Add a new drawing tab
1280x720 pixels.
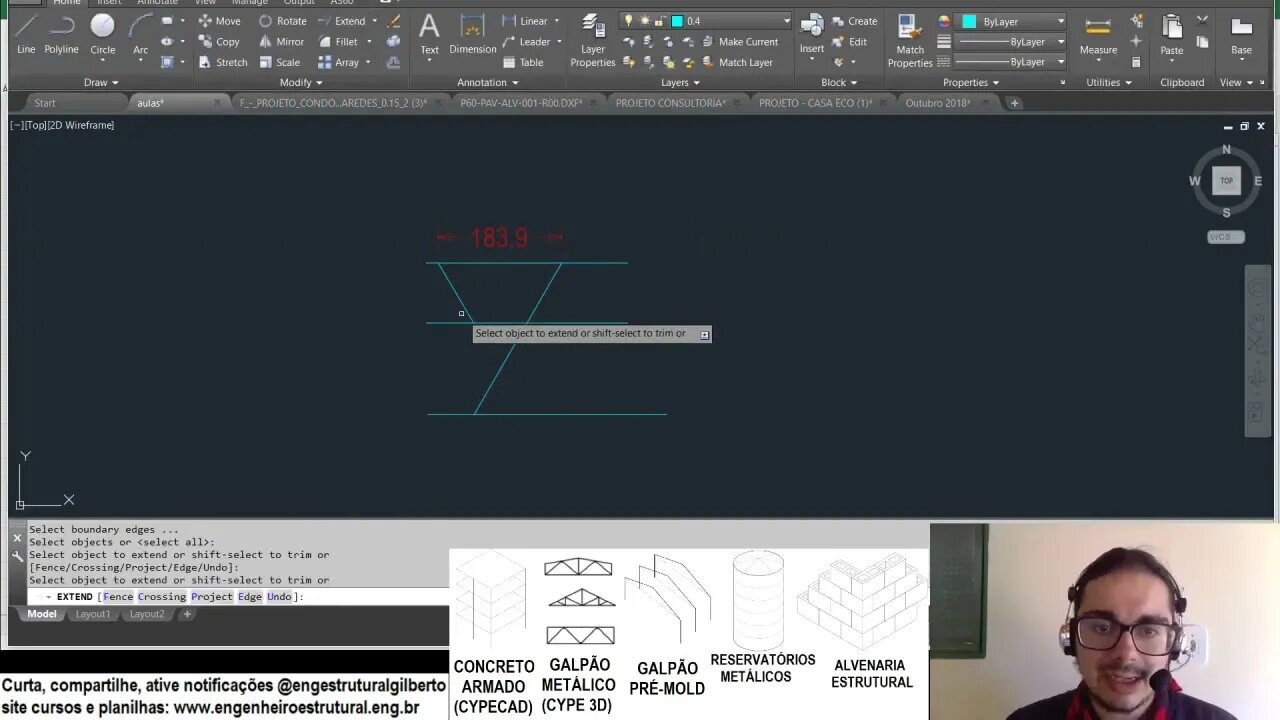coord(1014,103)
